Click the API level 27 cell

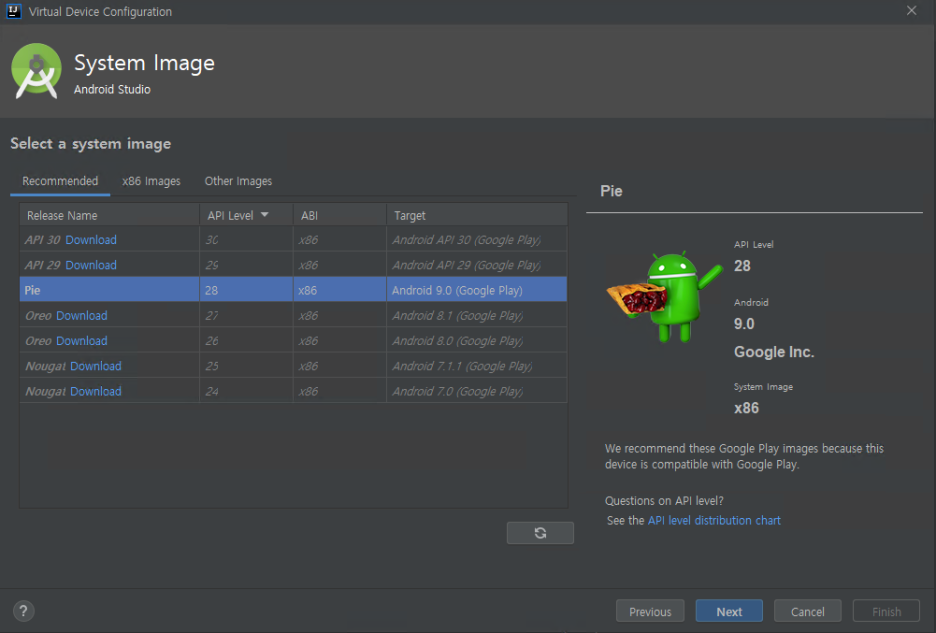(x=246, y=315)
